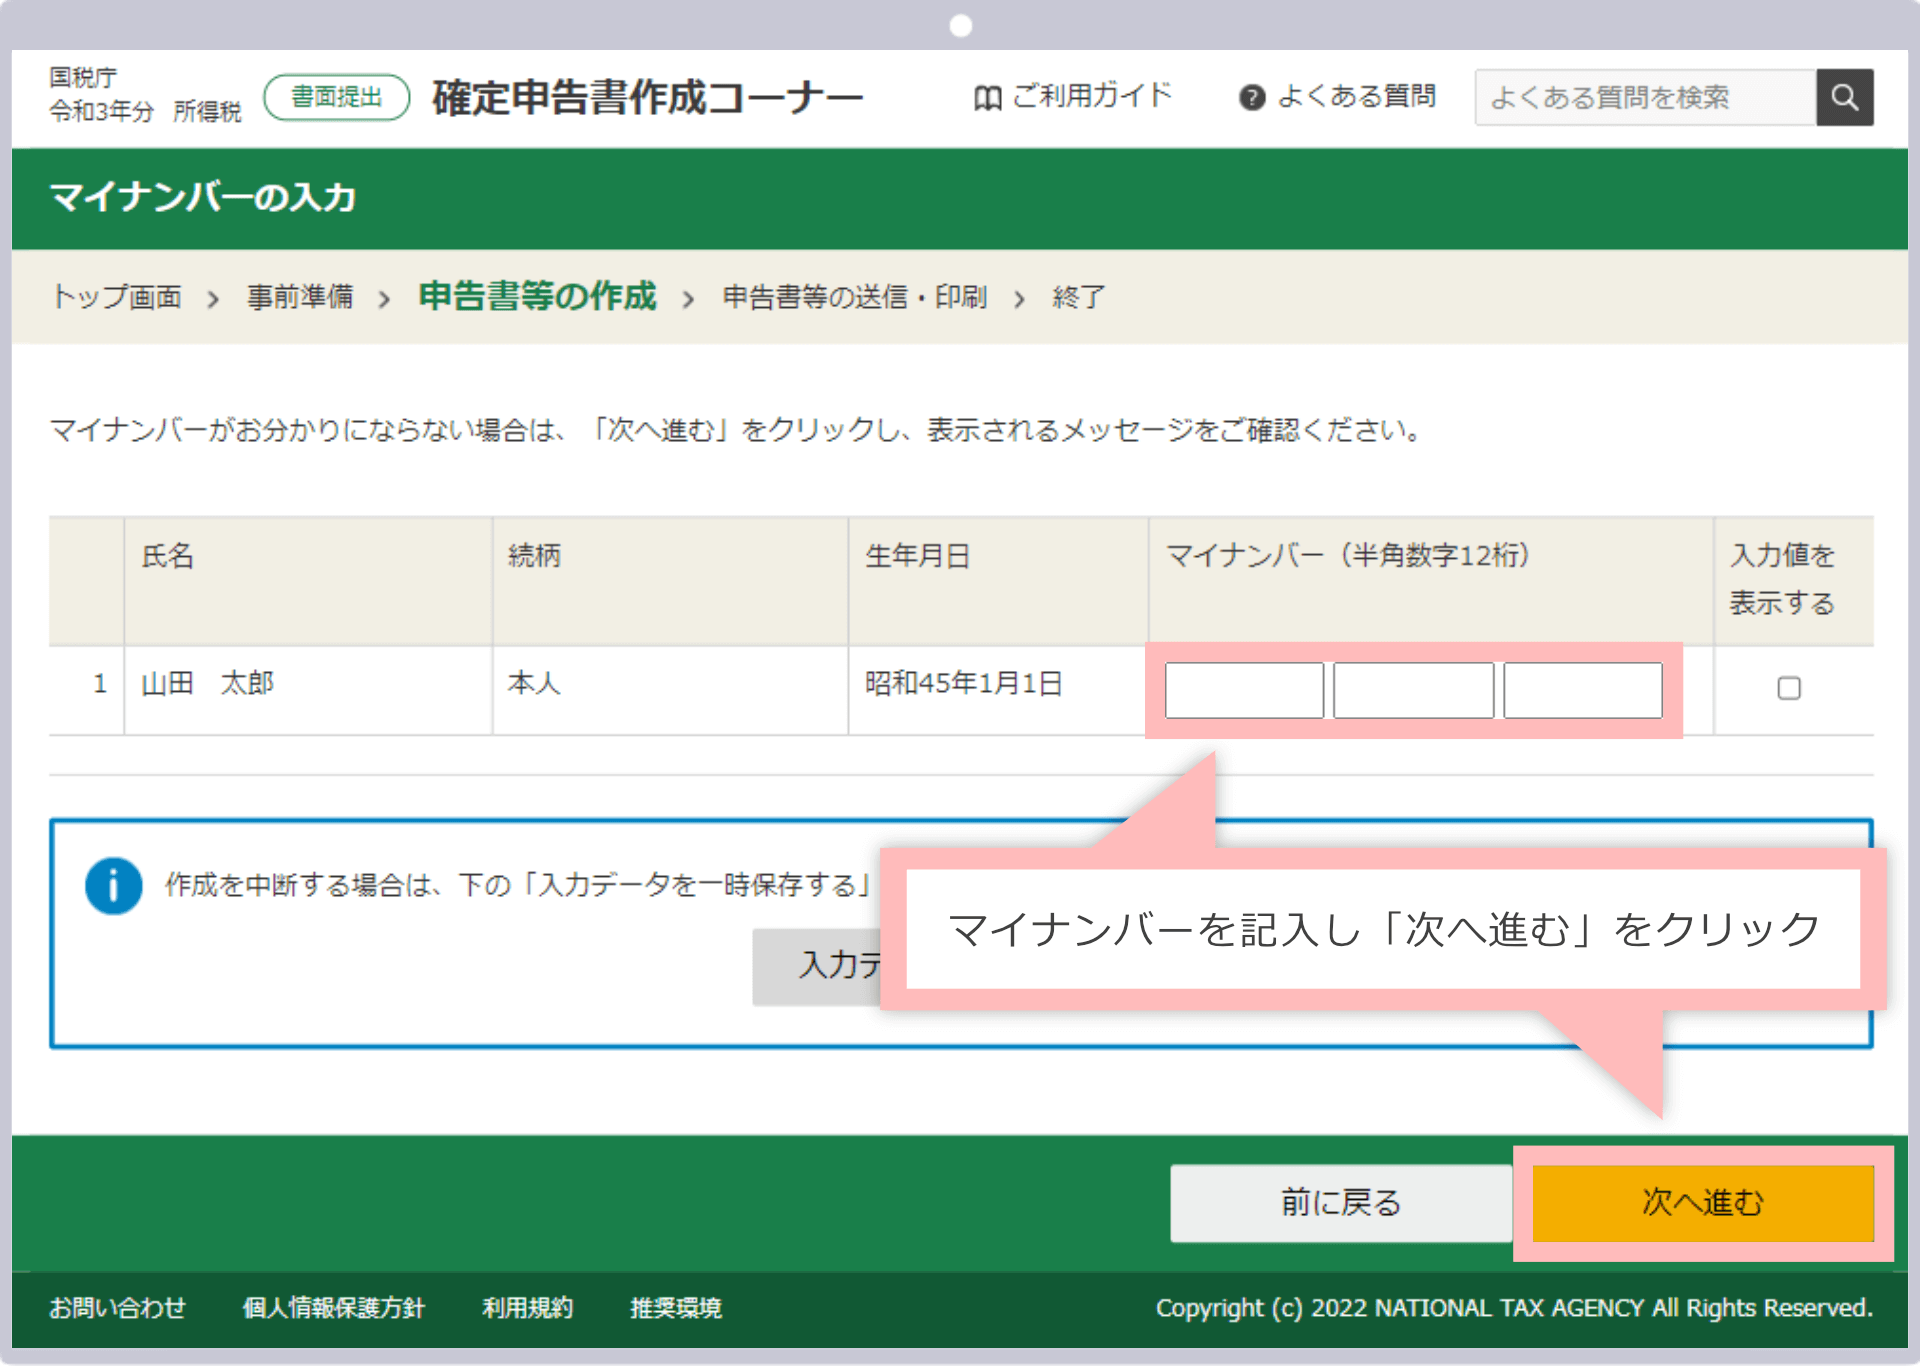Click 申告書等の作成 breadcrumb step
Screen dimensions: 1920x1366
pyautogui.click(x=537, y=296)
